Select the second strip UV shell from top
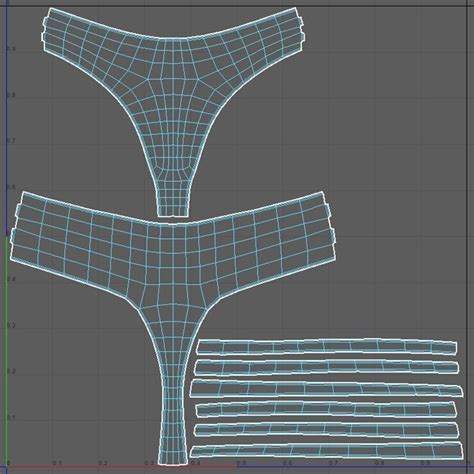 (x=326, y=367)
